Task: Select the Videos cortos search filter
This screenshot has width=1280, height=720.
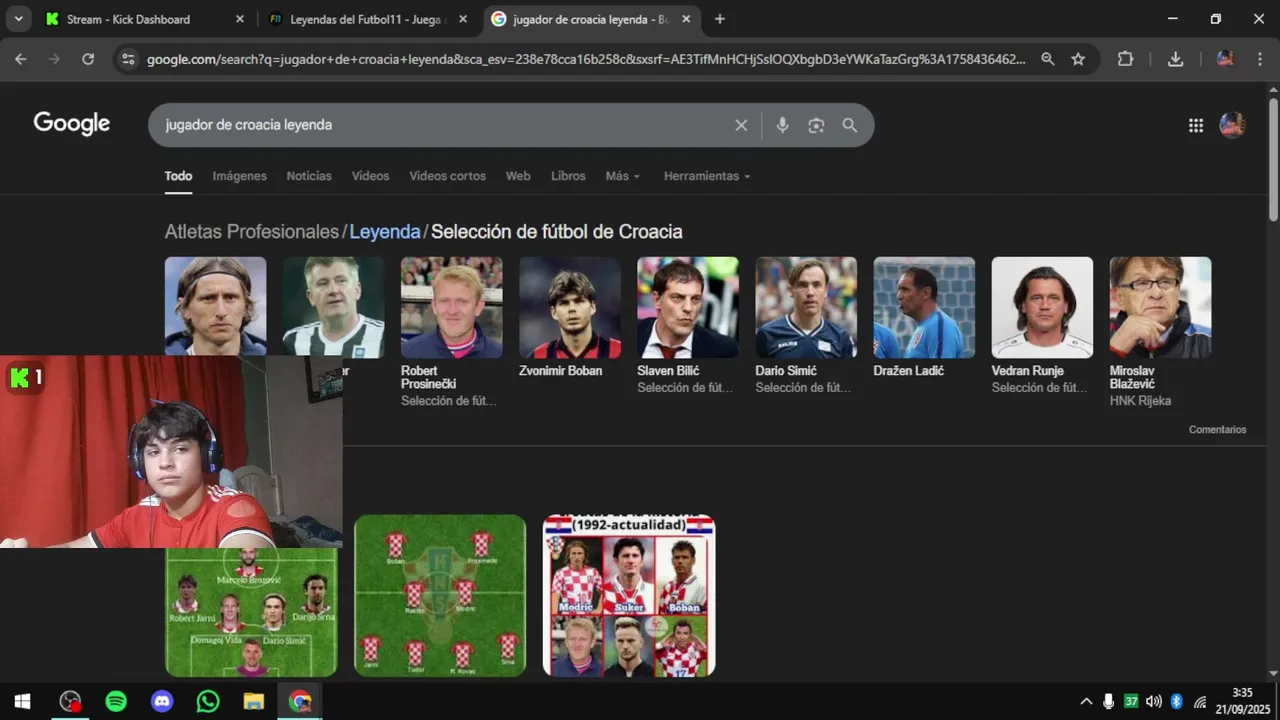Action: click(447, 176)
